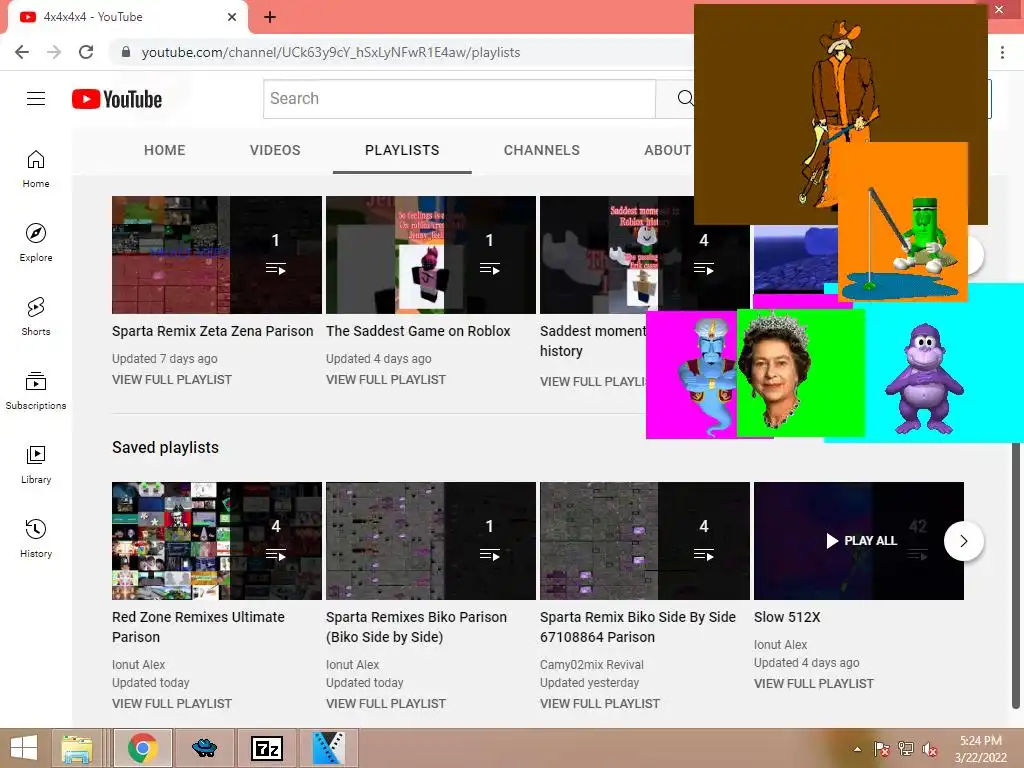Click PLAY ALL on Slow 512X
The height and width of the screenshot is (768, 1024).
point(861,541)
